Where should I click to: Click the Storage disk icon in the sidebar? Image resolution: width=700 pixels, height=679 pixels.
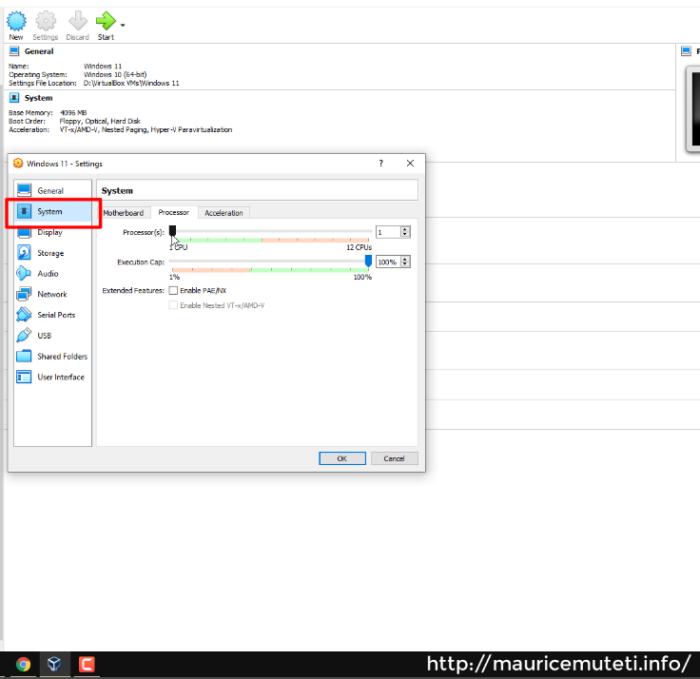pyautogui.click(x=24, y=253)
